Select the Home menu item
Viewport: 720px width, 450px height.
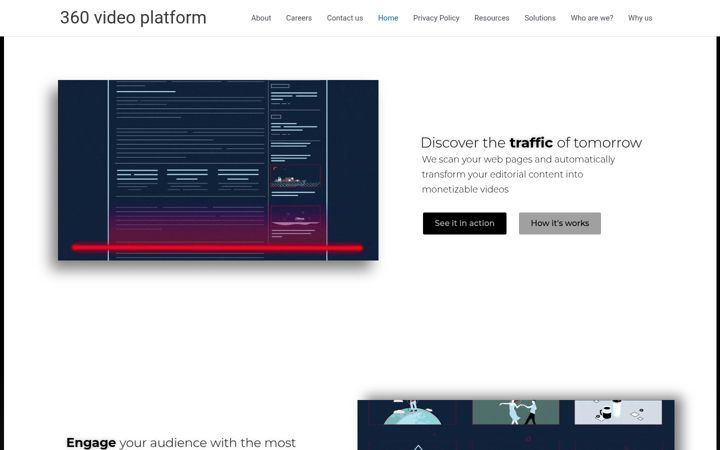(388, 18)
